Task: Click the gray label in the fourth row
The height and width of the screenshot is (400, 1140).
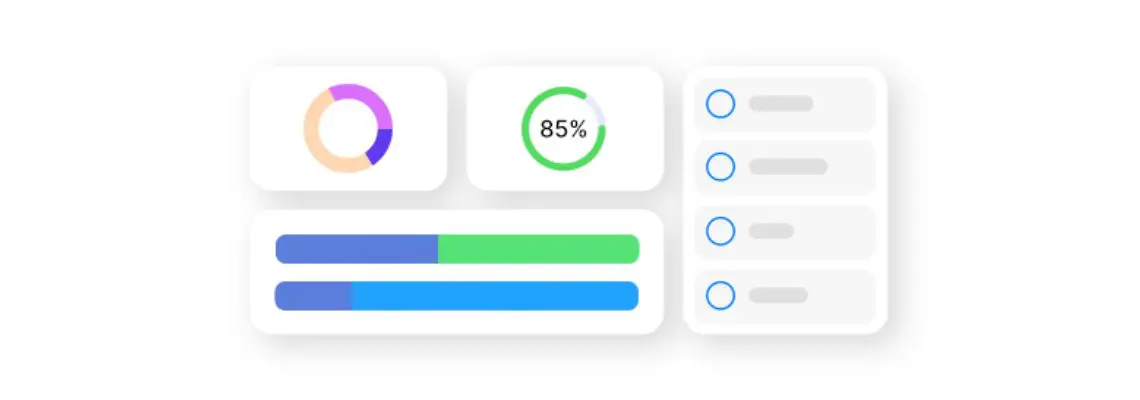Action: pos(778,295)
